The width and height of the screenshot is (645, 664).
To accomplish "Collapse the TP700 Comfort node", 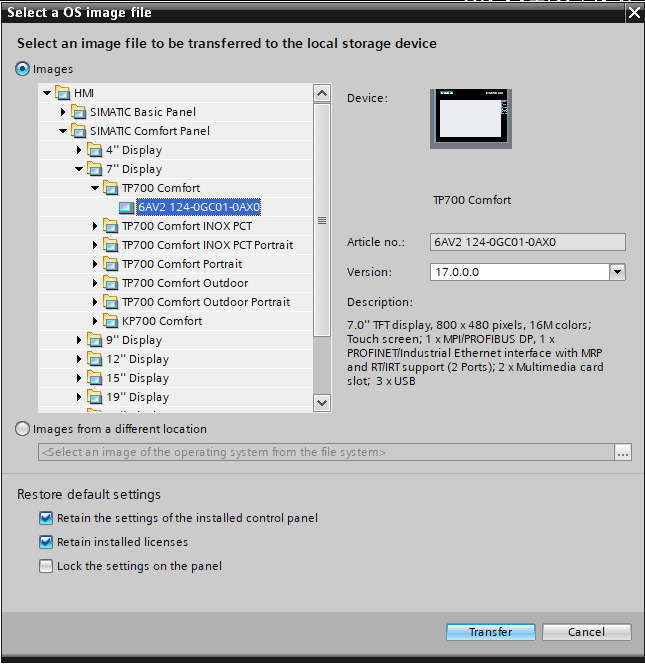I will coord(95,188).
